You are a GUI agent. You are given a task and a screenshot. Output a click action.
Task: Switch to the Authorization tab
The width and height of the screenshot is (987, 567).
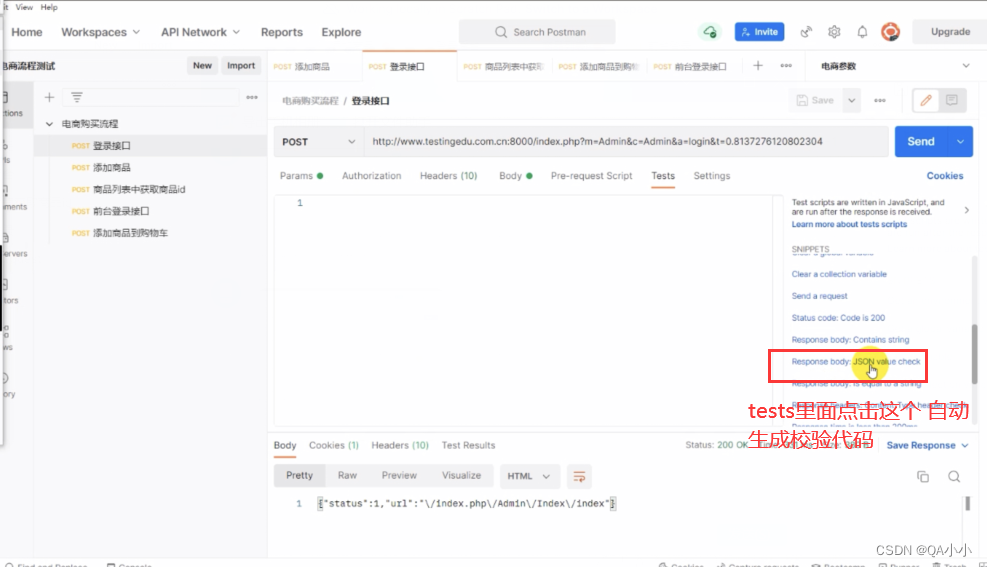click(371, 176)
